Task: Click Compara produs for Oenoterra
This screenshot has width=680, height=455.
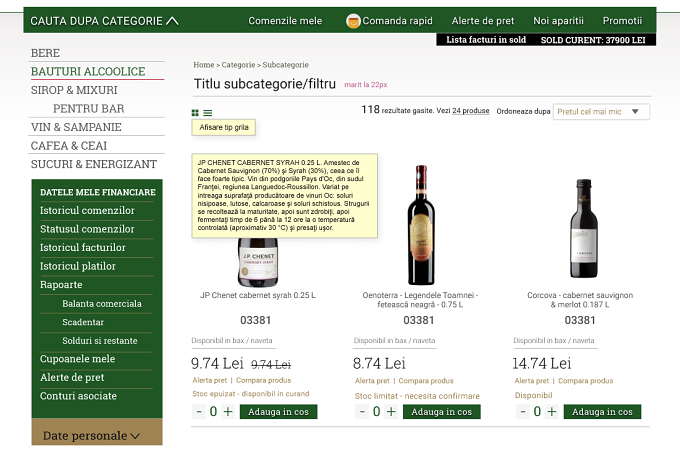Action: pyautogui.click(x=426, y=381)
